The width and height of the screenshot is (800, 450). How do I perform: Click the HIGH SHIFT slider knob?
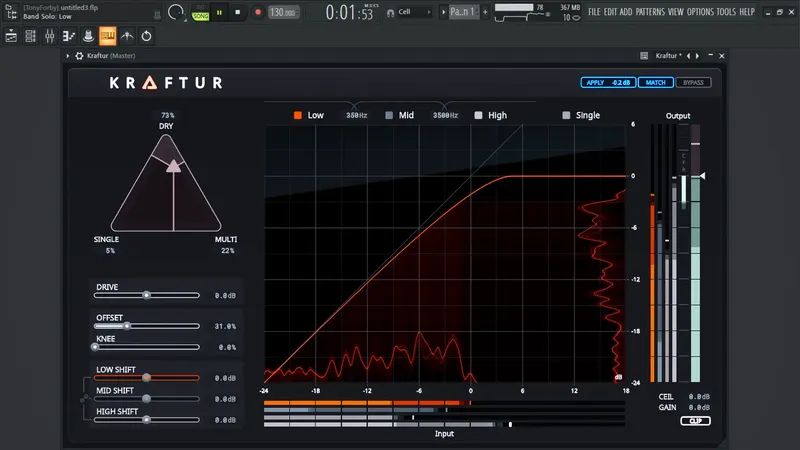coord(146,419)
